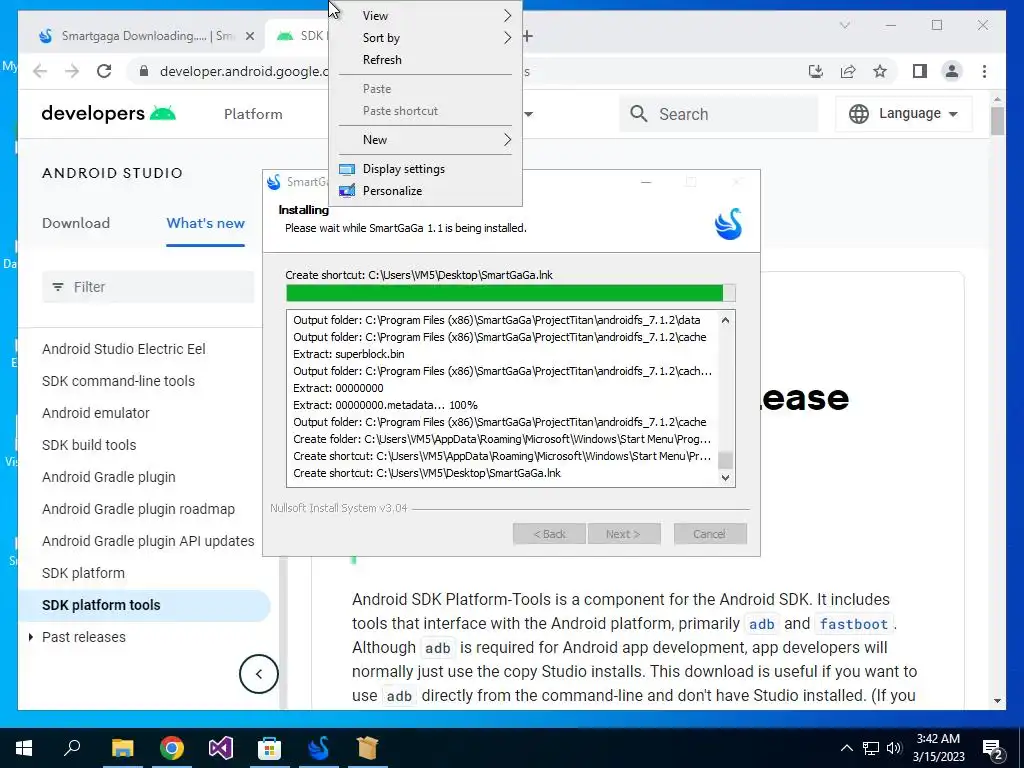1024x768 pixels.
Task: Open Android Gradle plugin API updates link
Action: (x=148, y=541)
